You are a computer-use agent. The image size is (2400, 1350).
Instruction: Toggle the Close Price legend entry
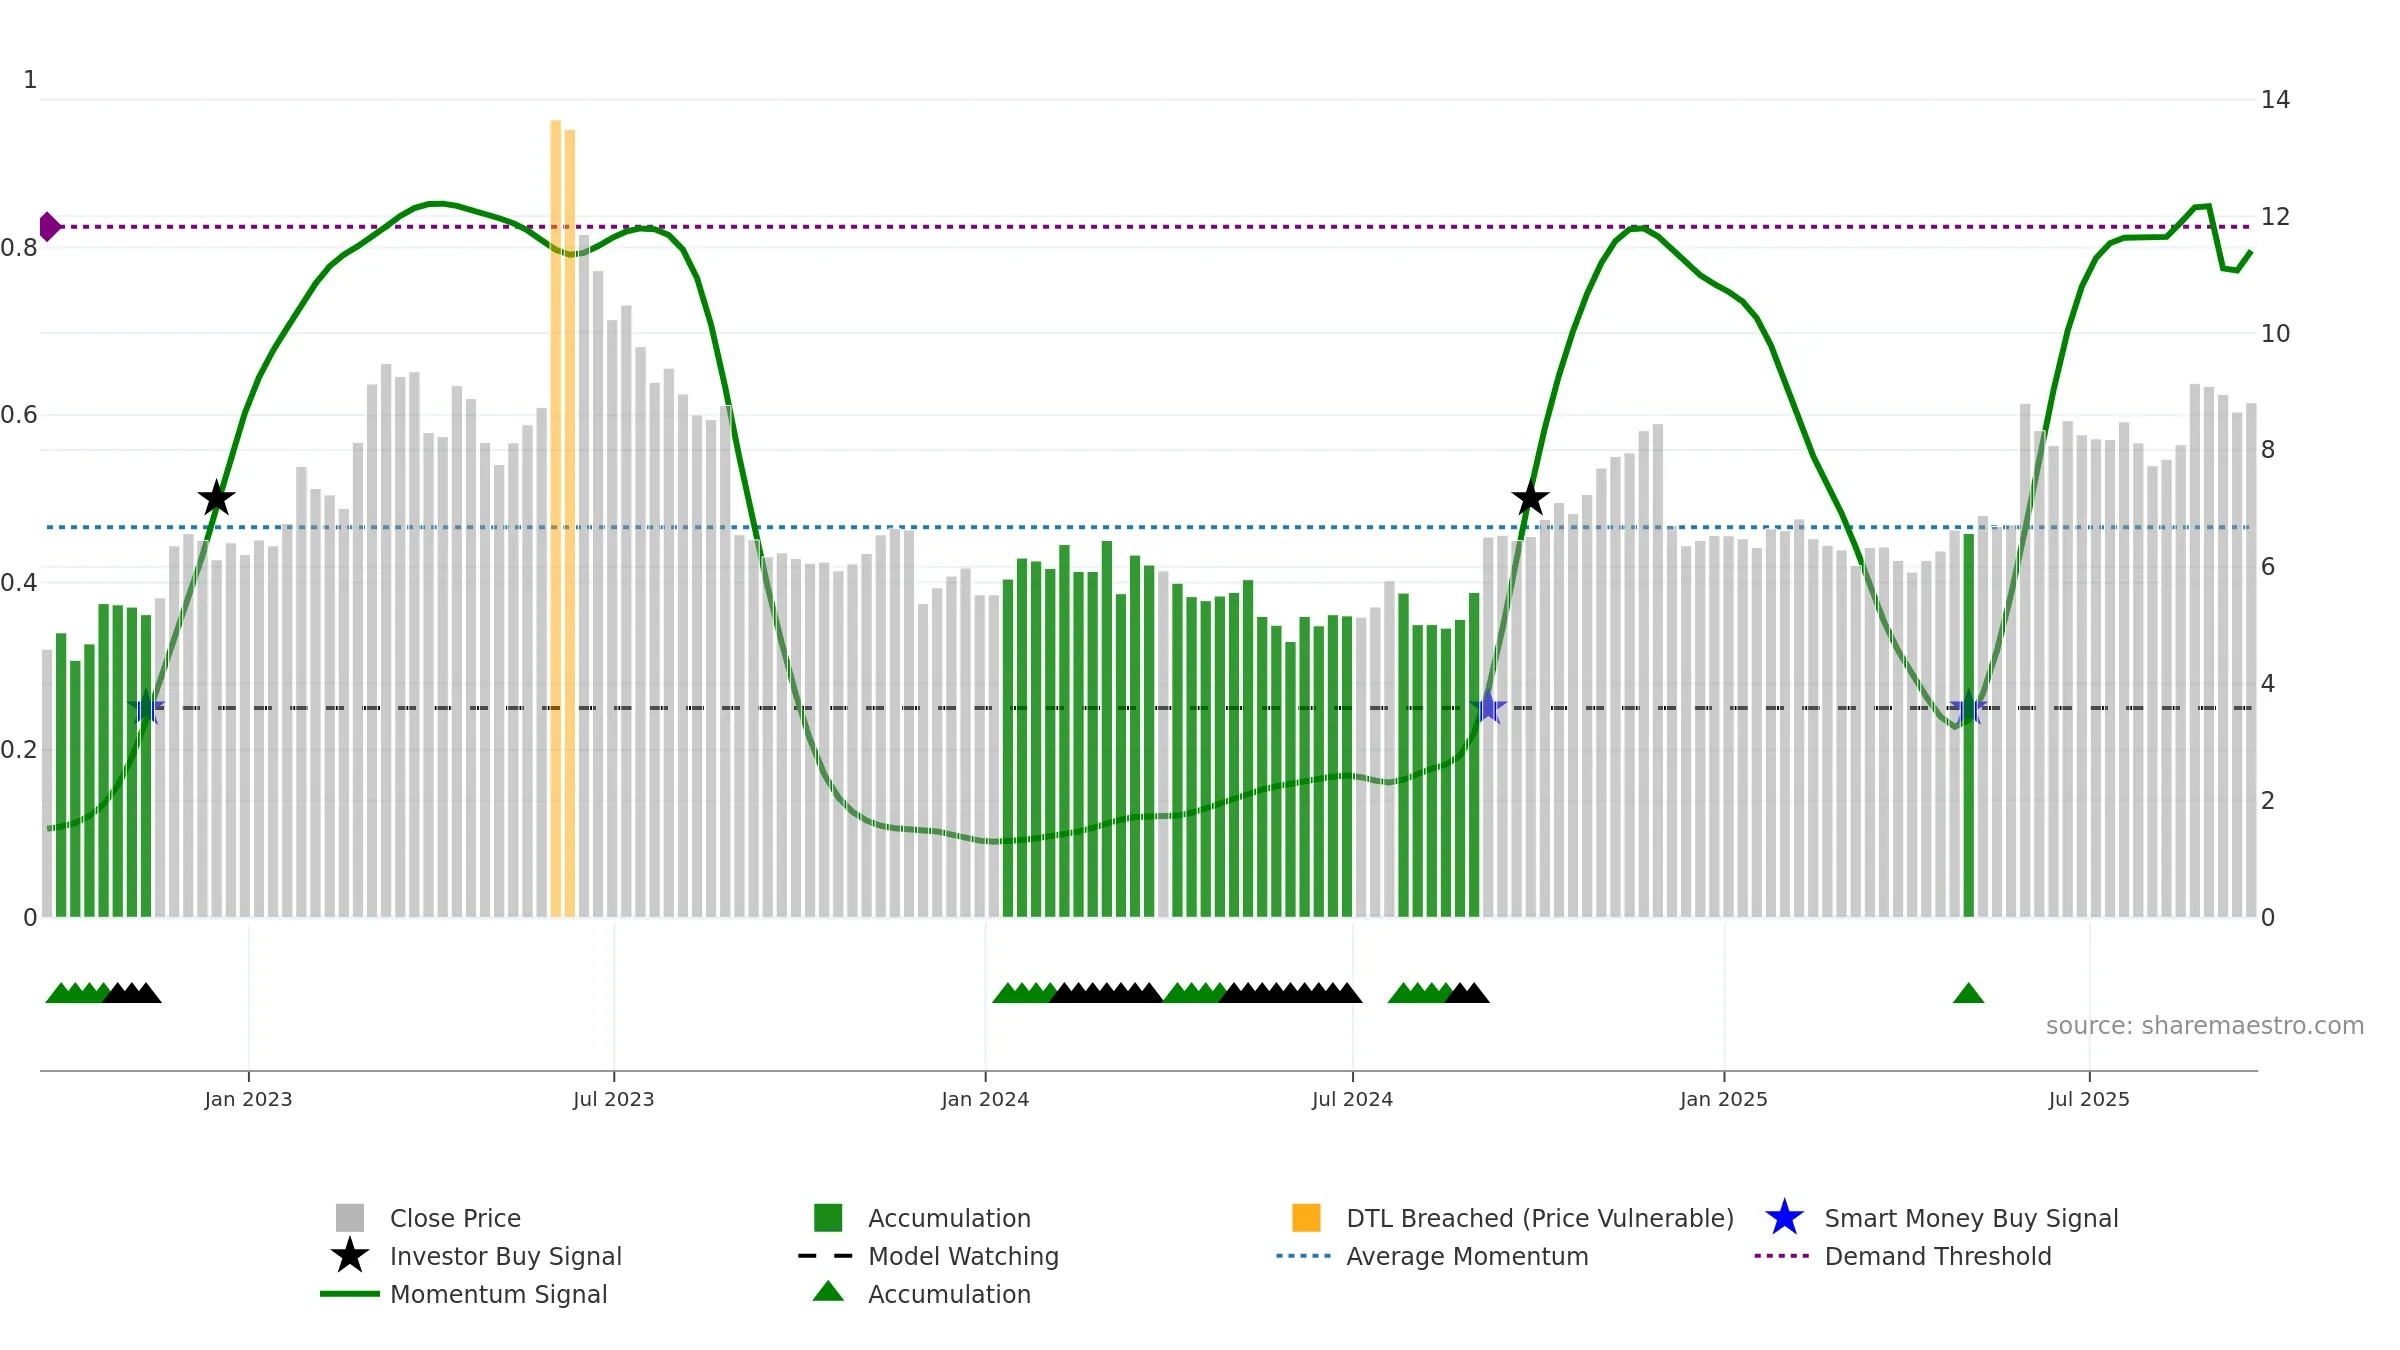pyautogui.click(x=455, y=1218)
